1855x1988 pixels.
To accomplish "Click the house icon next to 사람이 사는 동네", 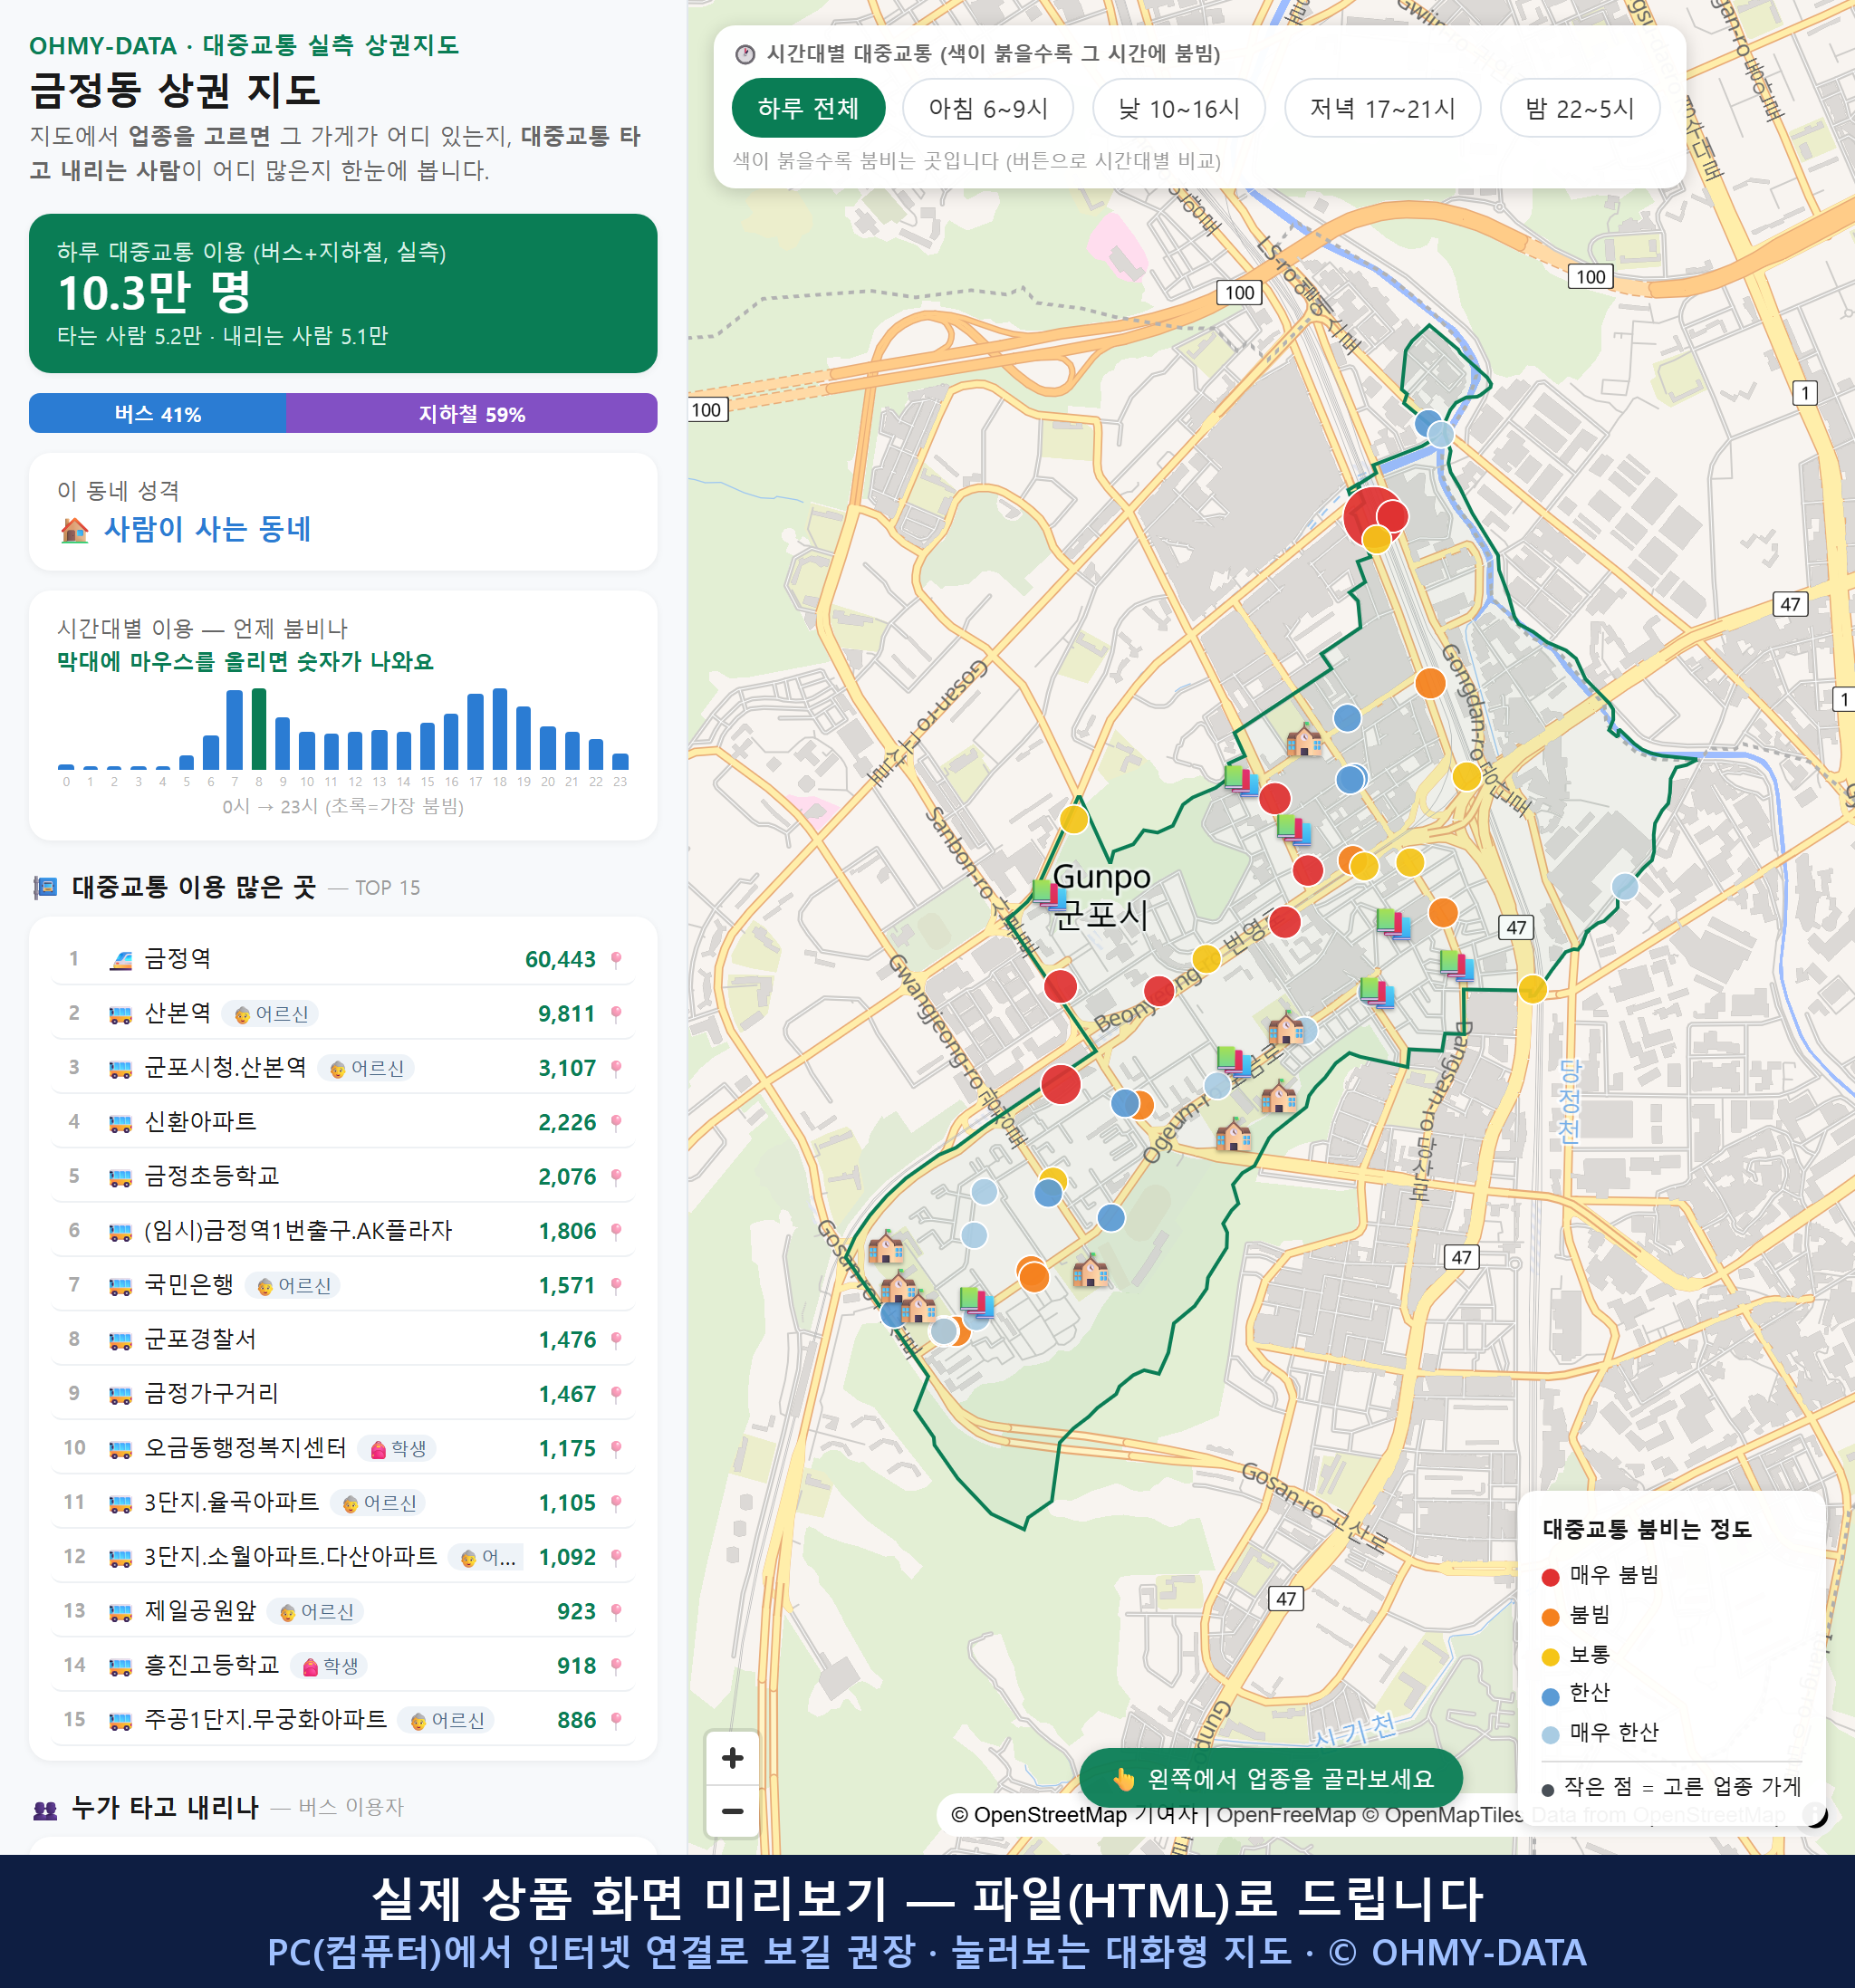I will [x=74, y=529].
